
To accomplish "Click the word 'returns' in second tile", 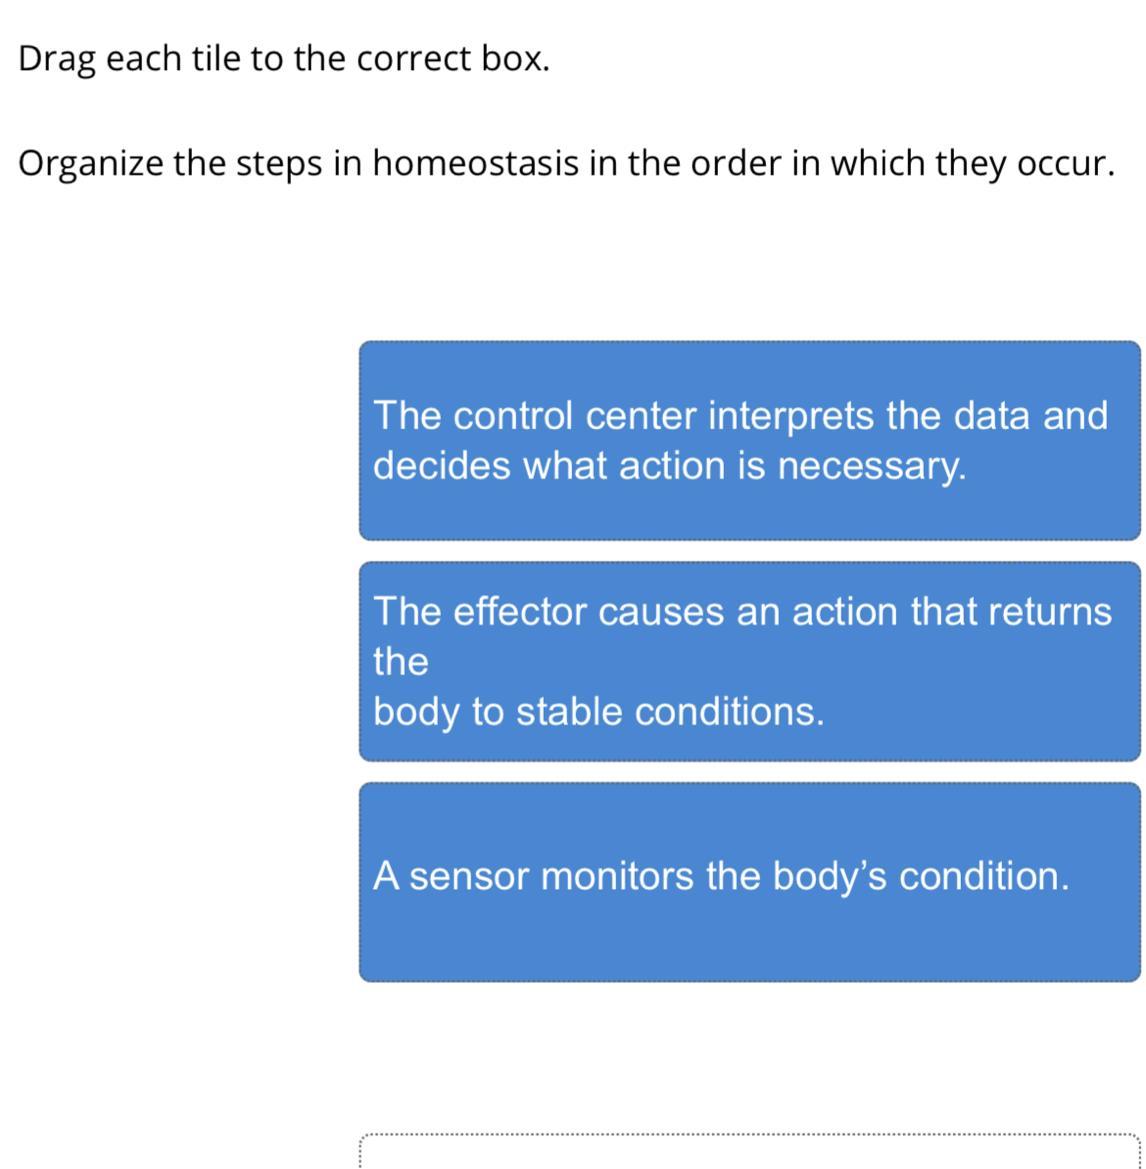I will point(1050,612).
